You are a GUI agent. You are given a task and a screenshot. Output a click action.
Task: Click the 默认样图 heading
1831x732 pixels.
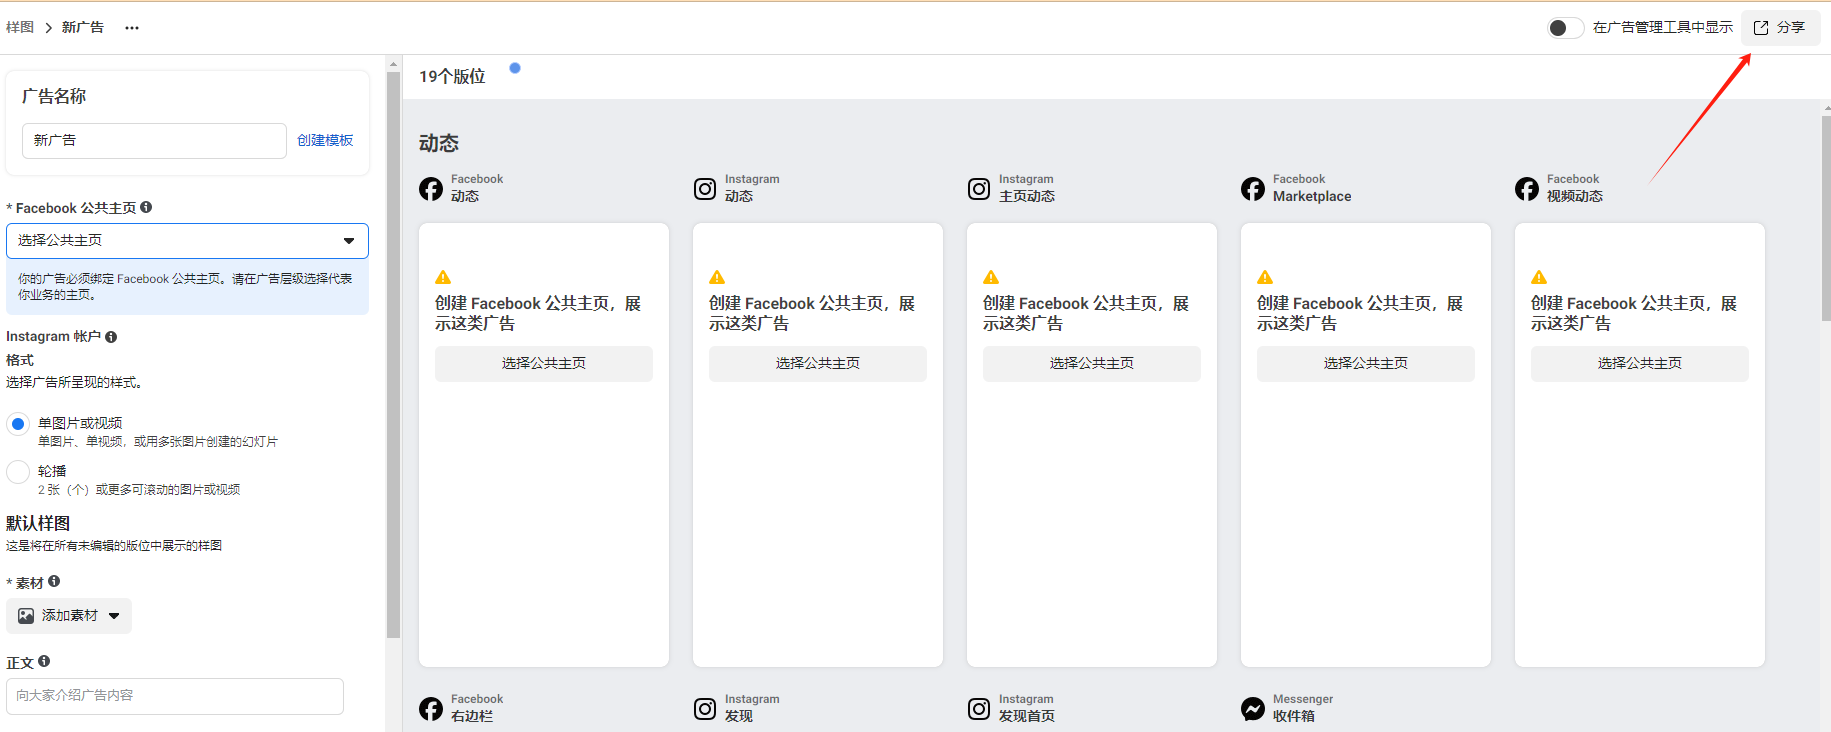coord(38,523)
